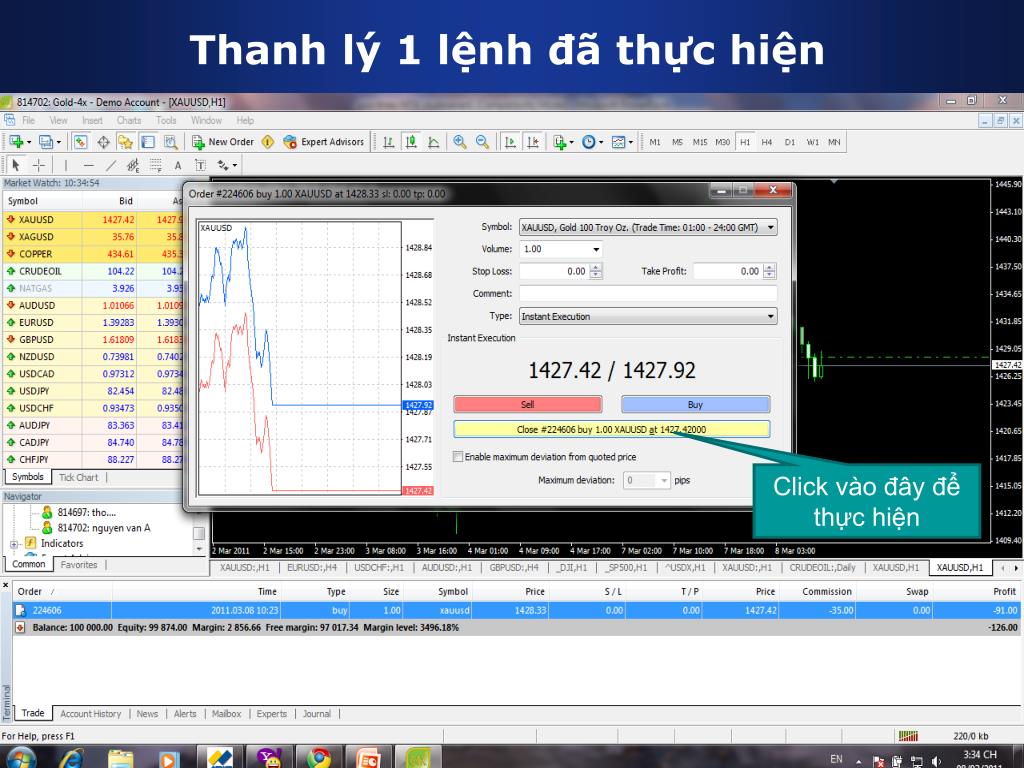Switch chart timeframe to M30

click(x=722, y=142)
